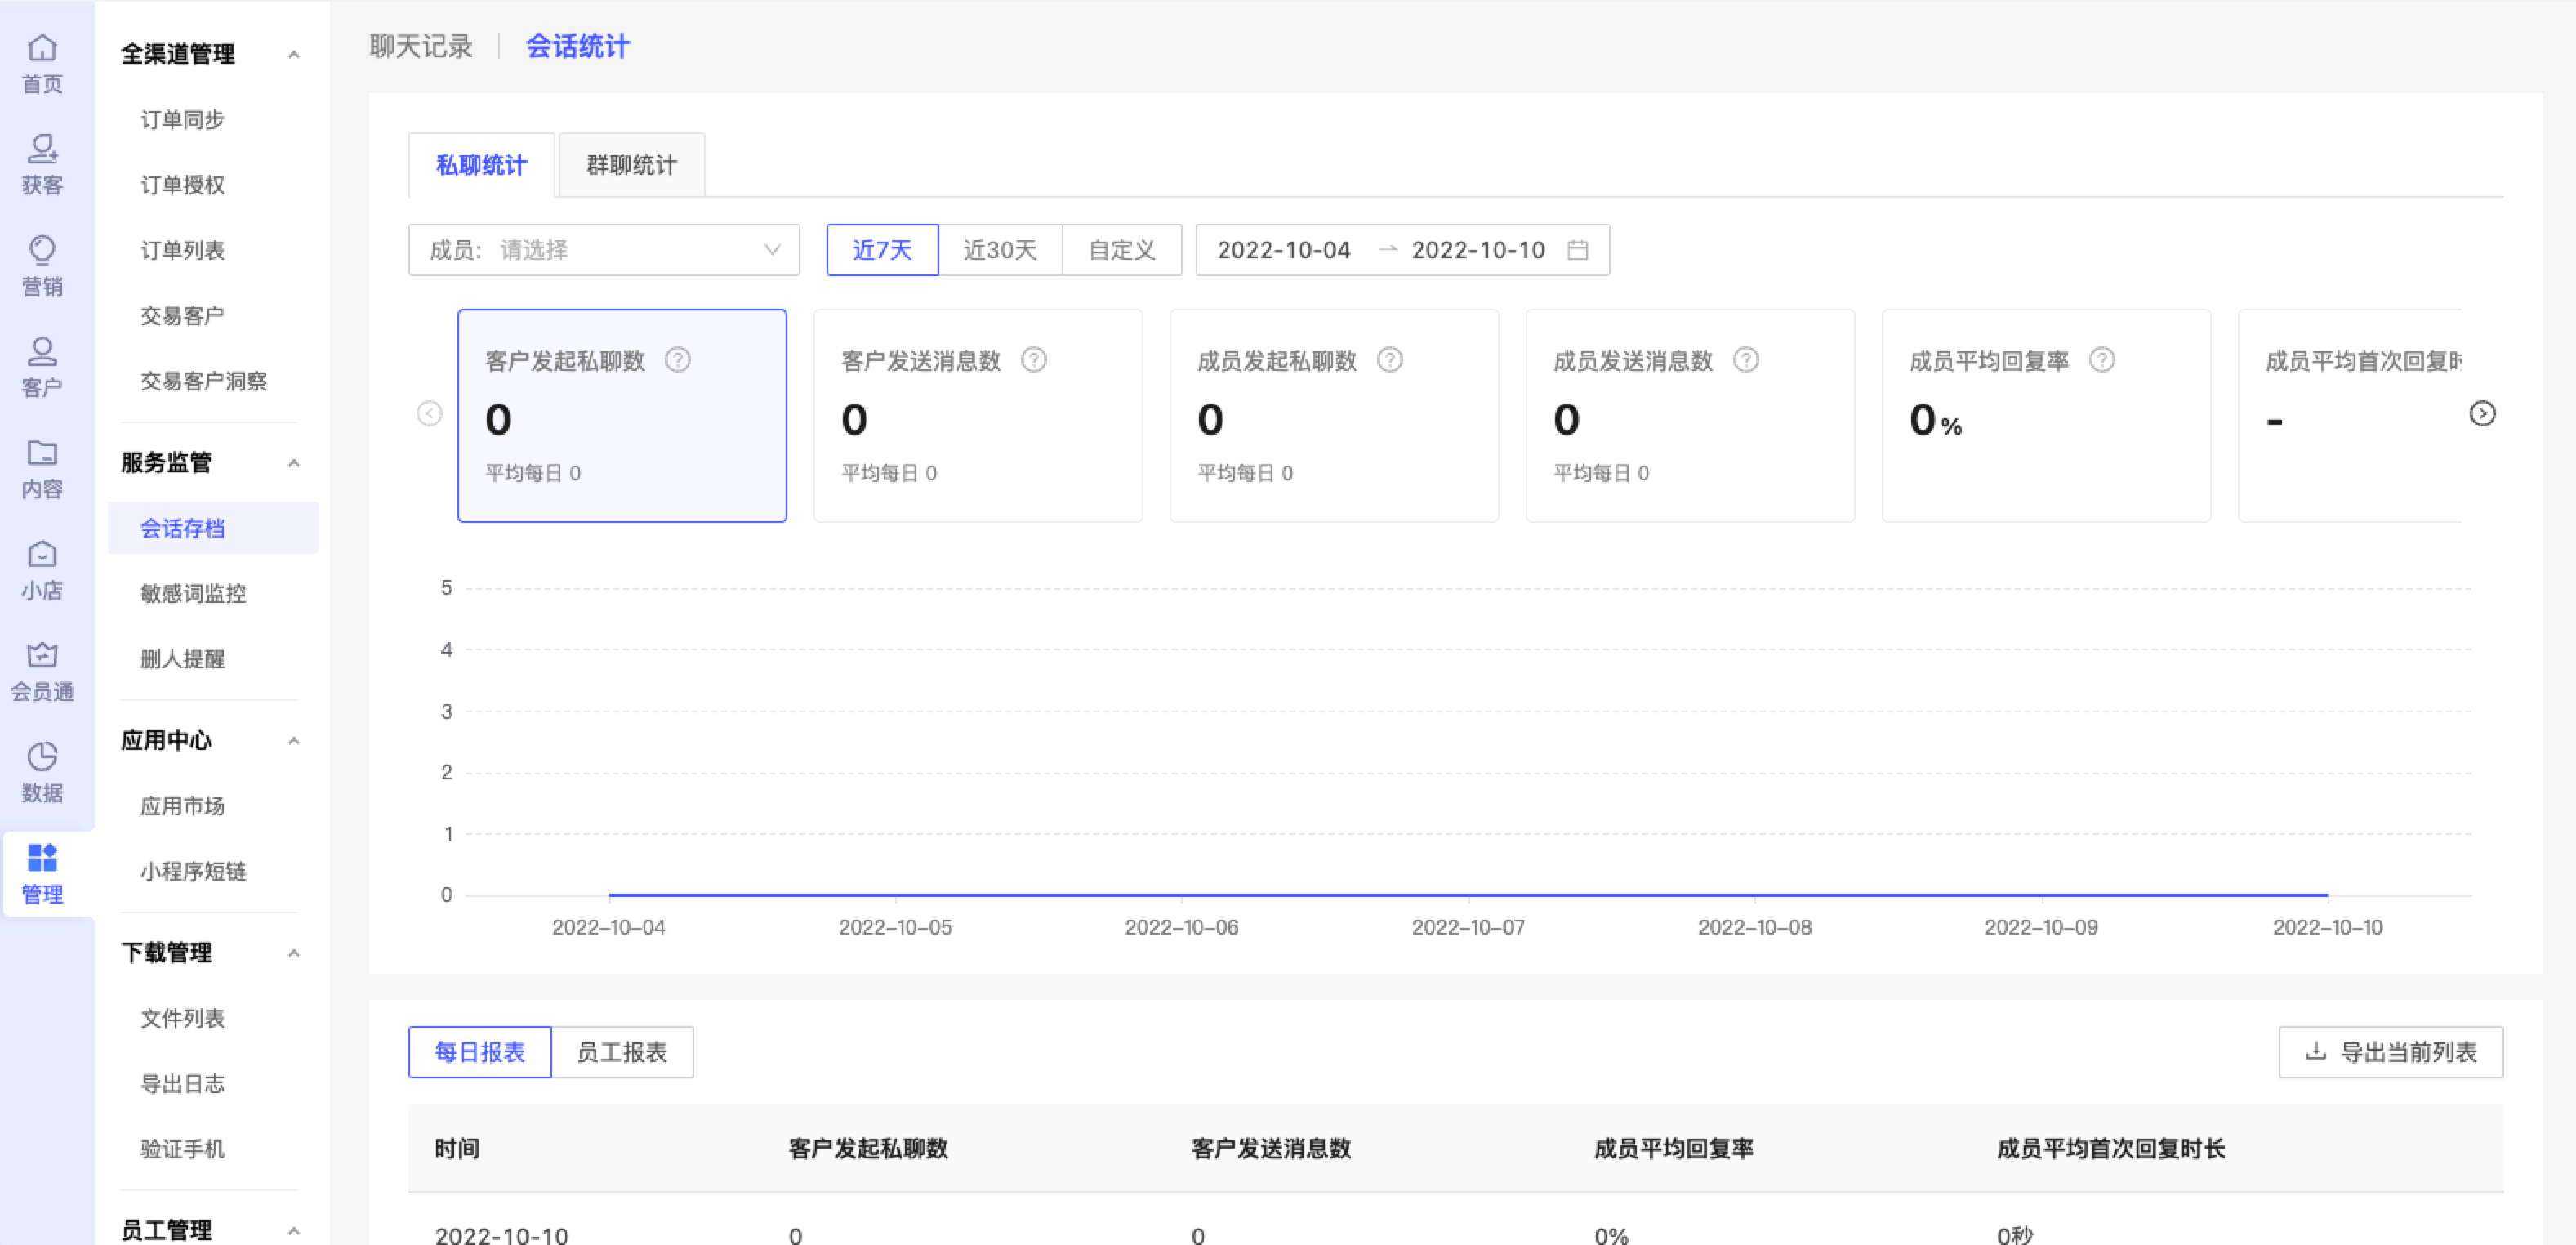
Task: Go to next stat cards with right arrow
Action: coord(2482,414)
